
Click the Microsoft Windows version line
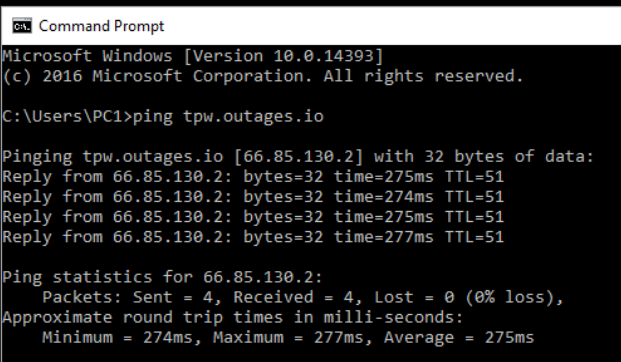(193, 56)
